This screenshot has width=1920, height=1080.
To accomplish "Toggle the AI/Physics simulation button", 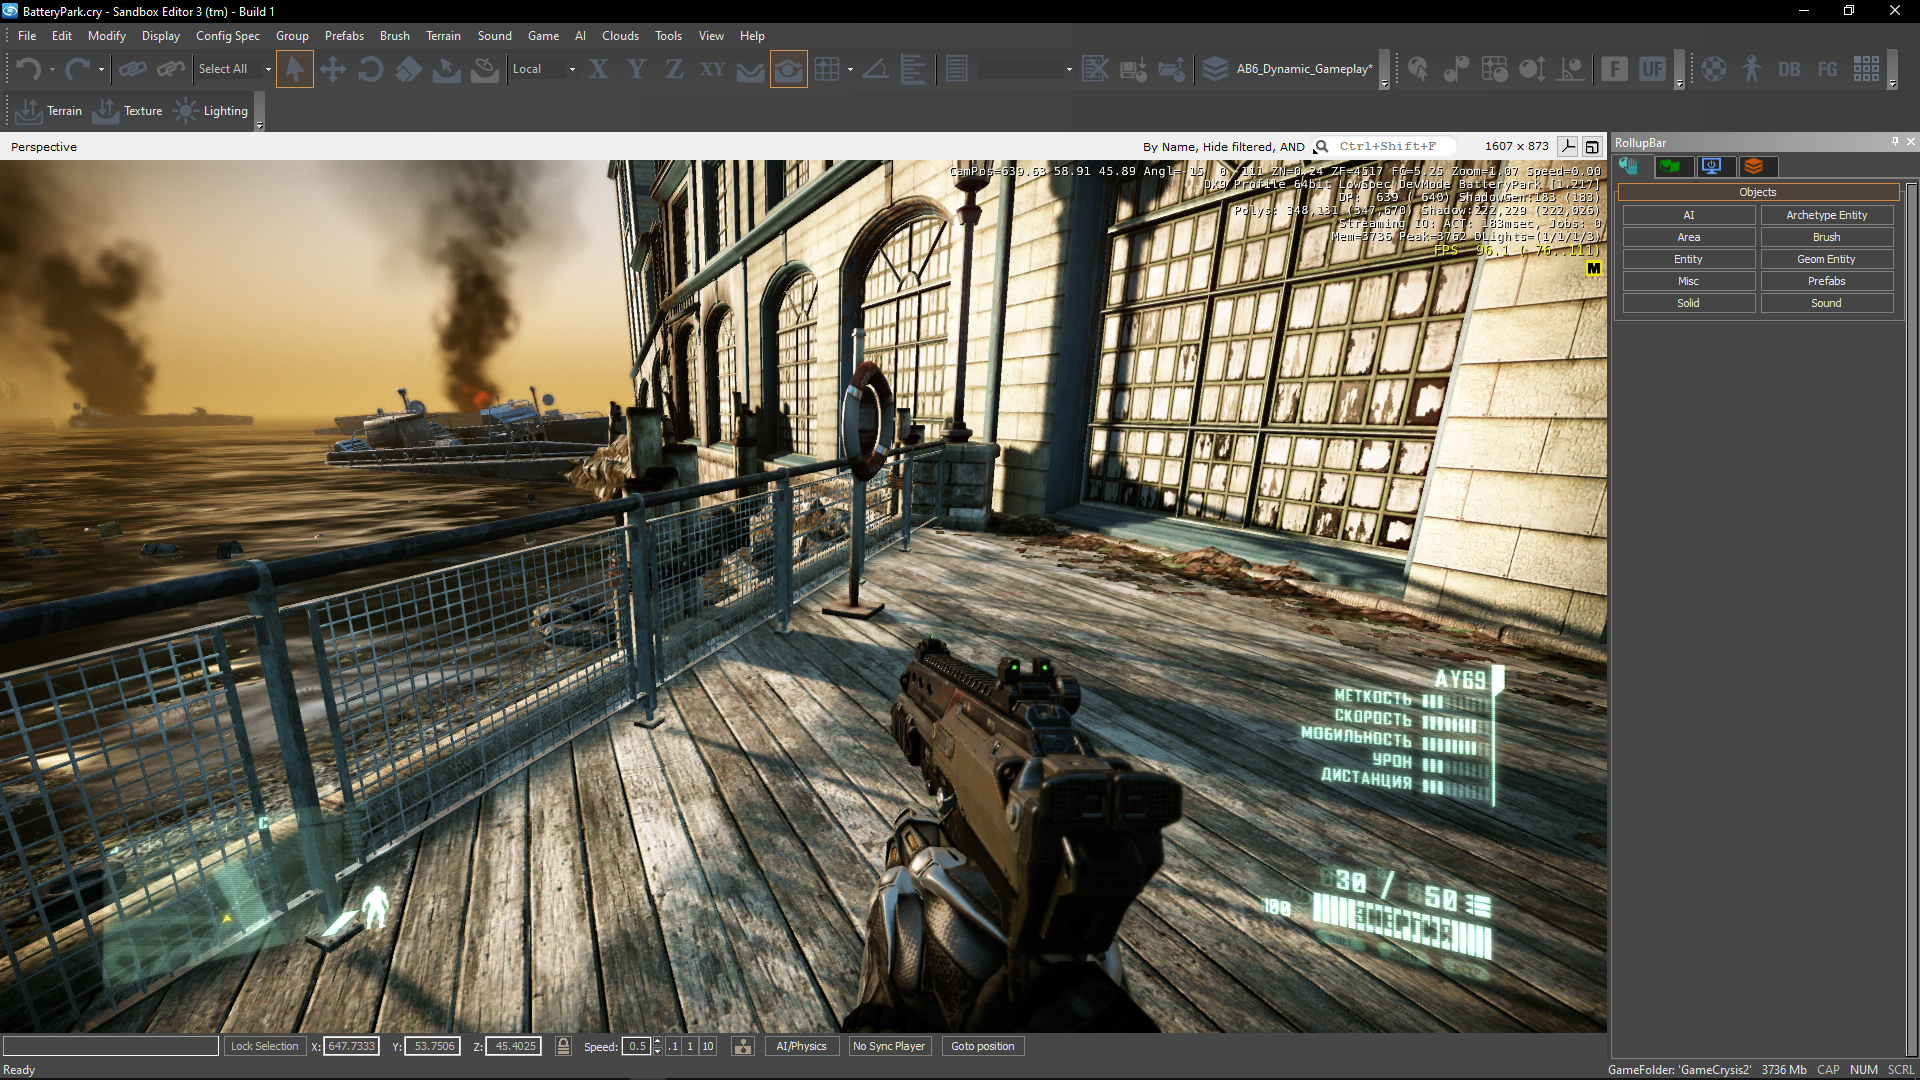I will [x=801, y=1046].
